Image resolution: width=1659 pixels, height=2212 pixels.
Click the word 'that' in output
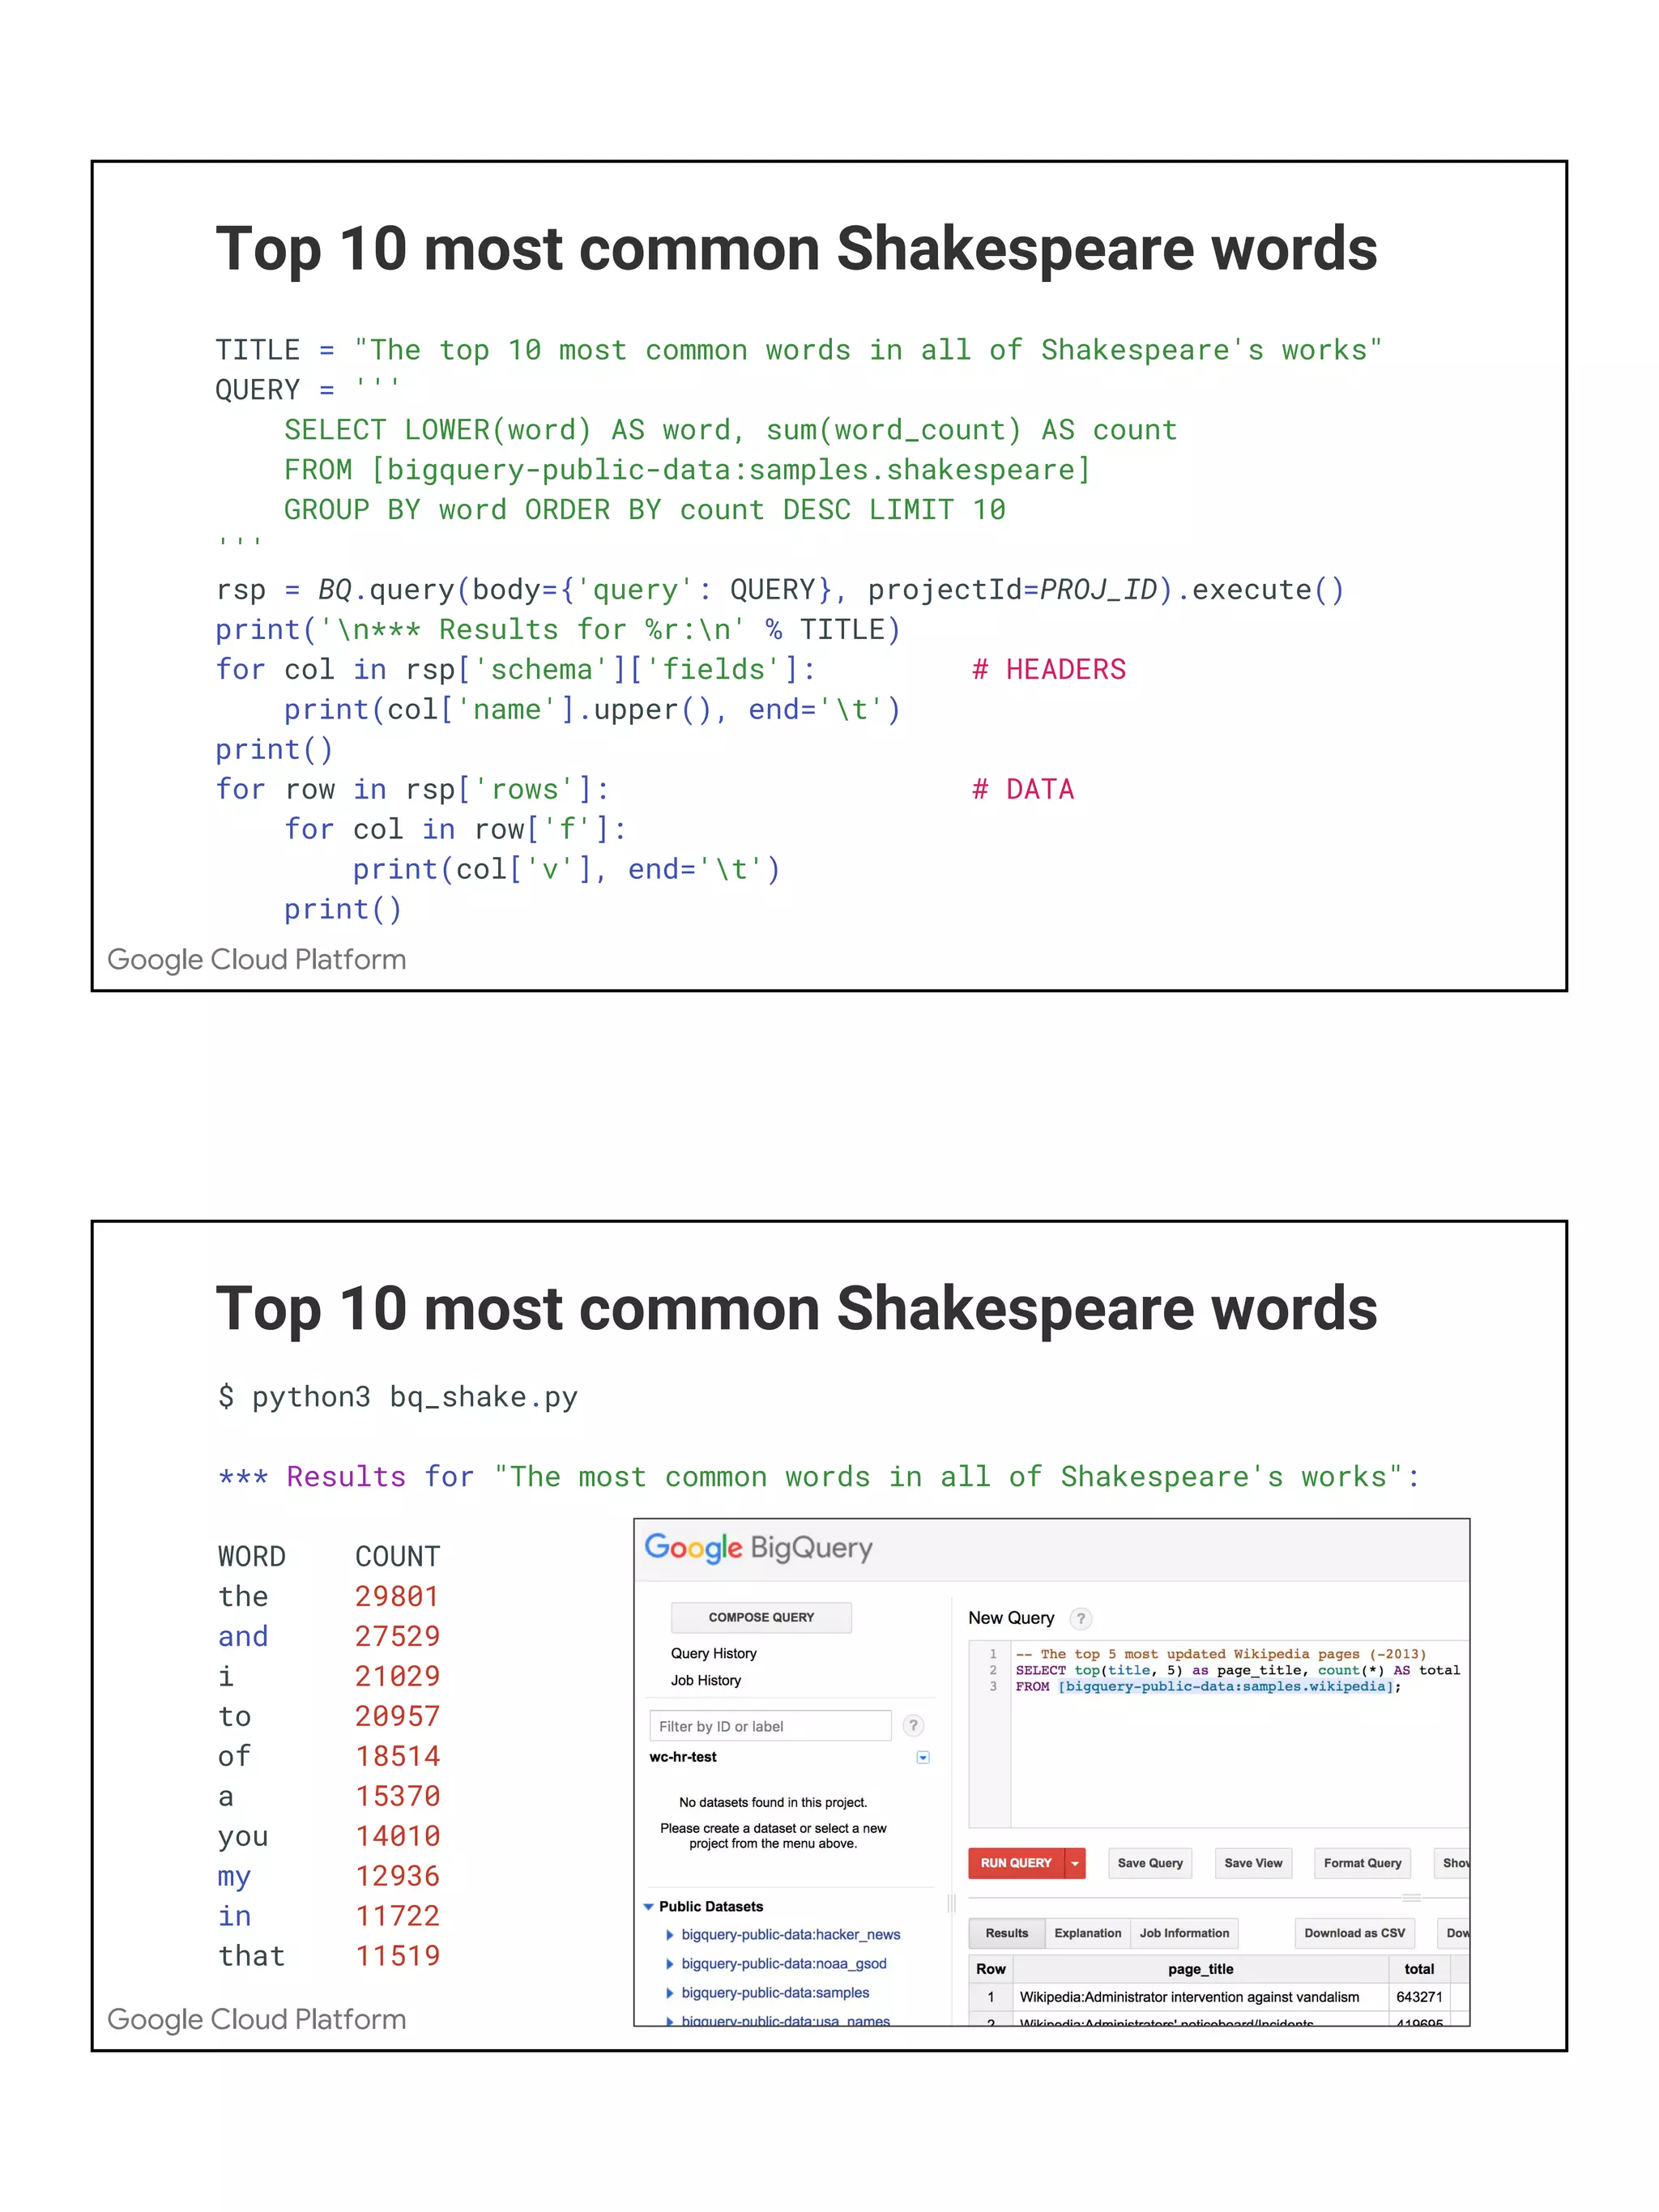[x=252, y=1956]
